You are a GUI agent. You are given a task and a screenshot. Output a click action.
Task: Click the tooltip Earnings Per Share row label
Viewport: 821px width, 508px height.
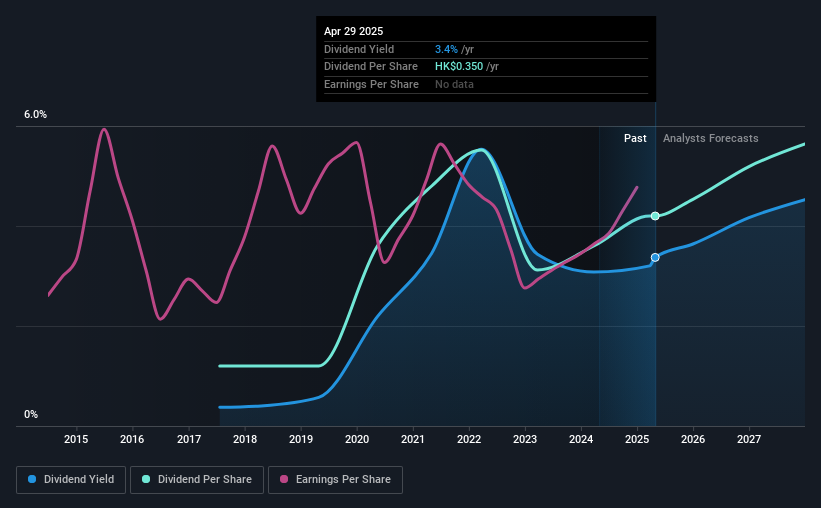point(371,84)
